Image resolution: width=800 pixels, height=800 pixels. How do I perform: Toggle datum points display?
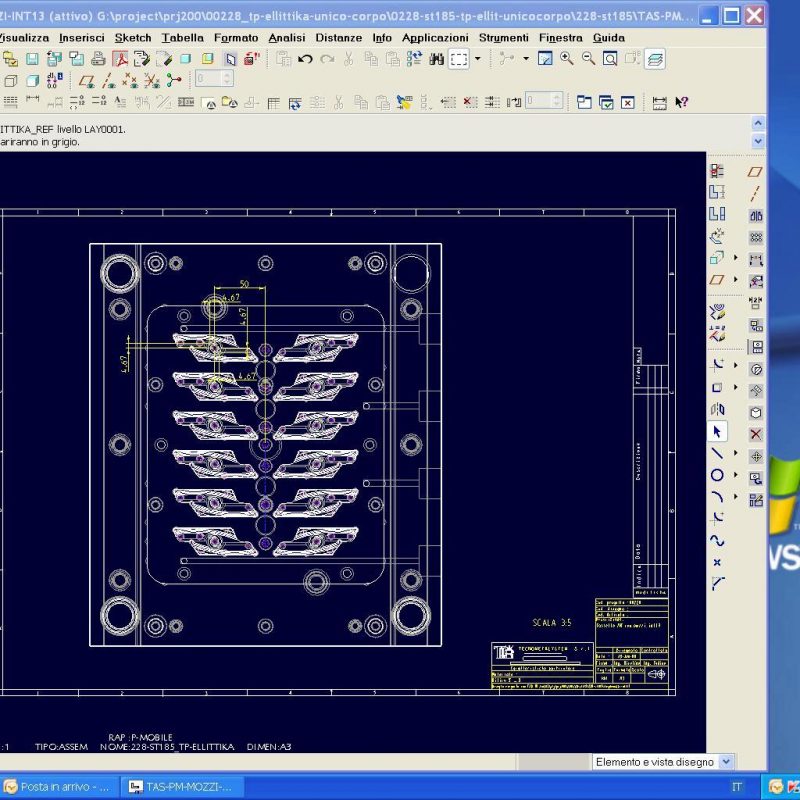(x=130, y=81)
